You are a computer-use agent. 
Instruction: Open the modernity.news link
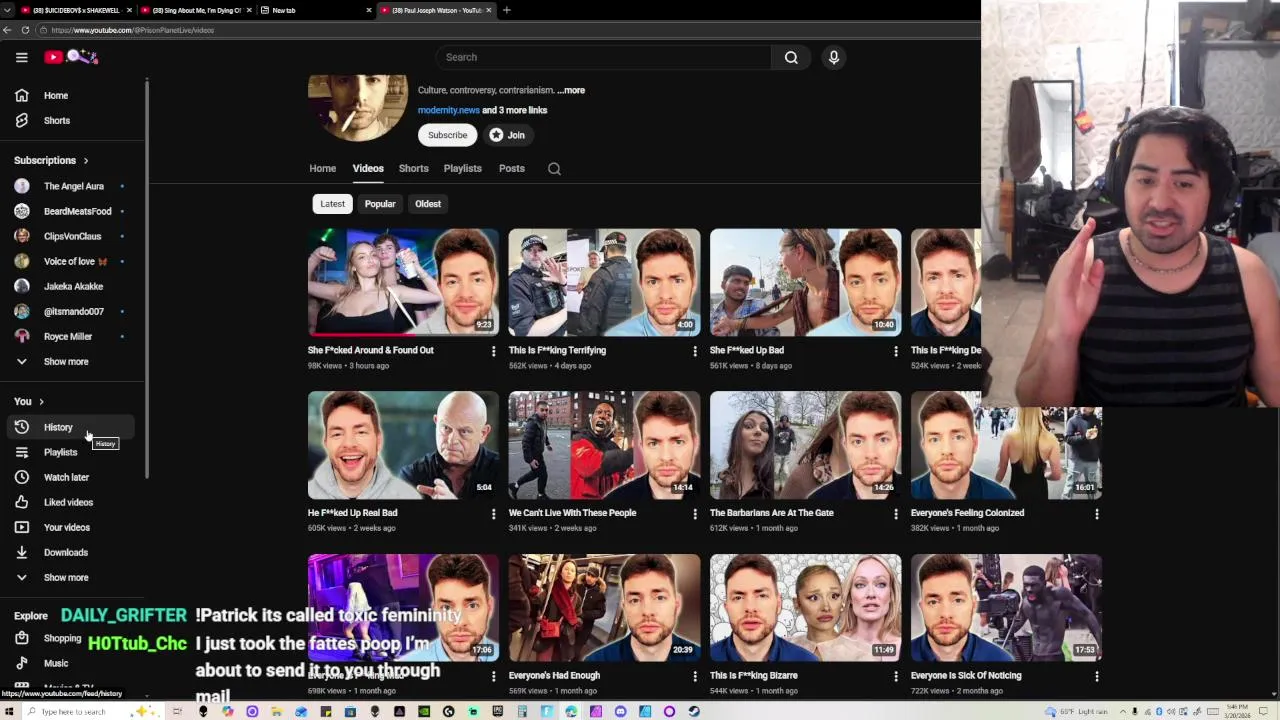(x=449, y=110)
